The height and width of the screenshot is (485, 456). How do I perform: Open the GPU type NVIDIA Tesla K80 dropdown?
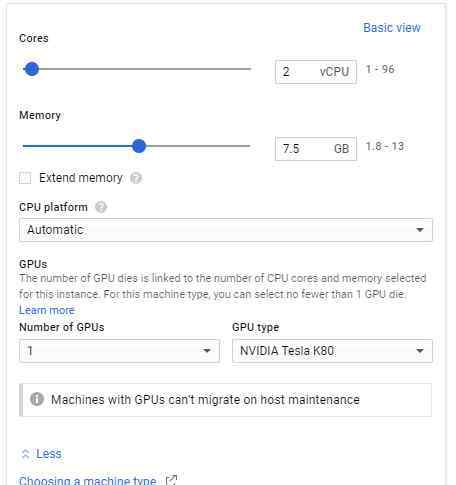pyautogui.click(x=332, y=351)
